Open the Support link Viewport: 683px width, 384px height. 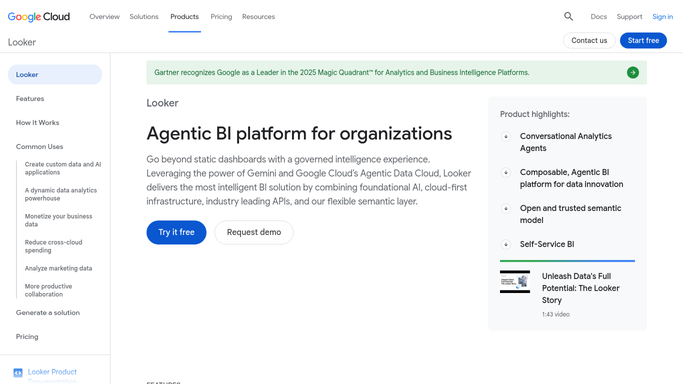pyautogui.click(x=629, y=17)
